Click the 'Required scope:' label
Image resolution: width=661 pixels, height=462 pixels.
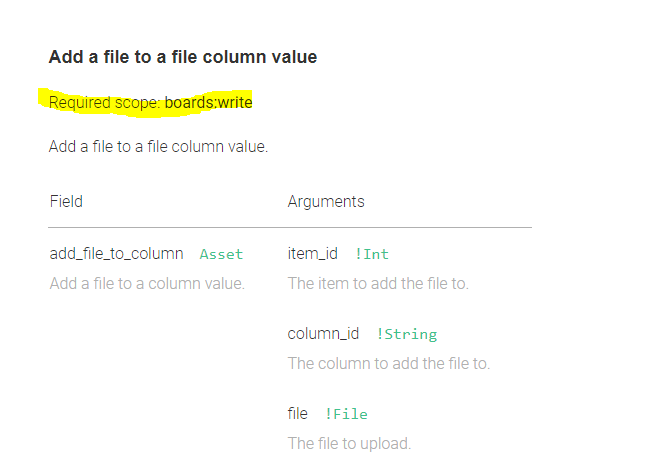[x=105, y=103]
